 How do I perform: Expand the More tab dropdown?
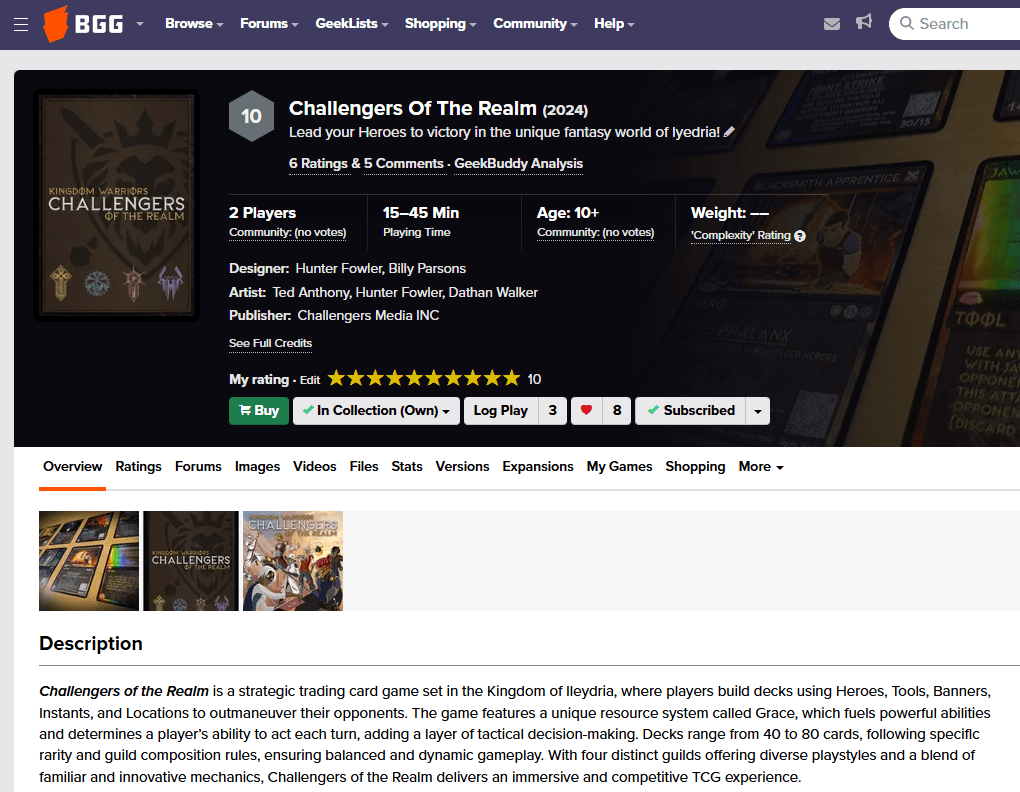click(760, 467)
